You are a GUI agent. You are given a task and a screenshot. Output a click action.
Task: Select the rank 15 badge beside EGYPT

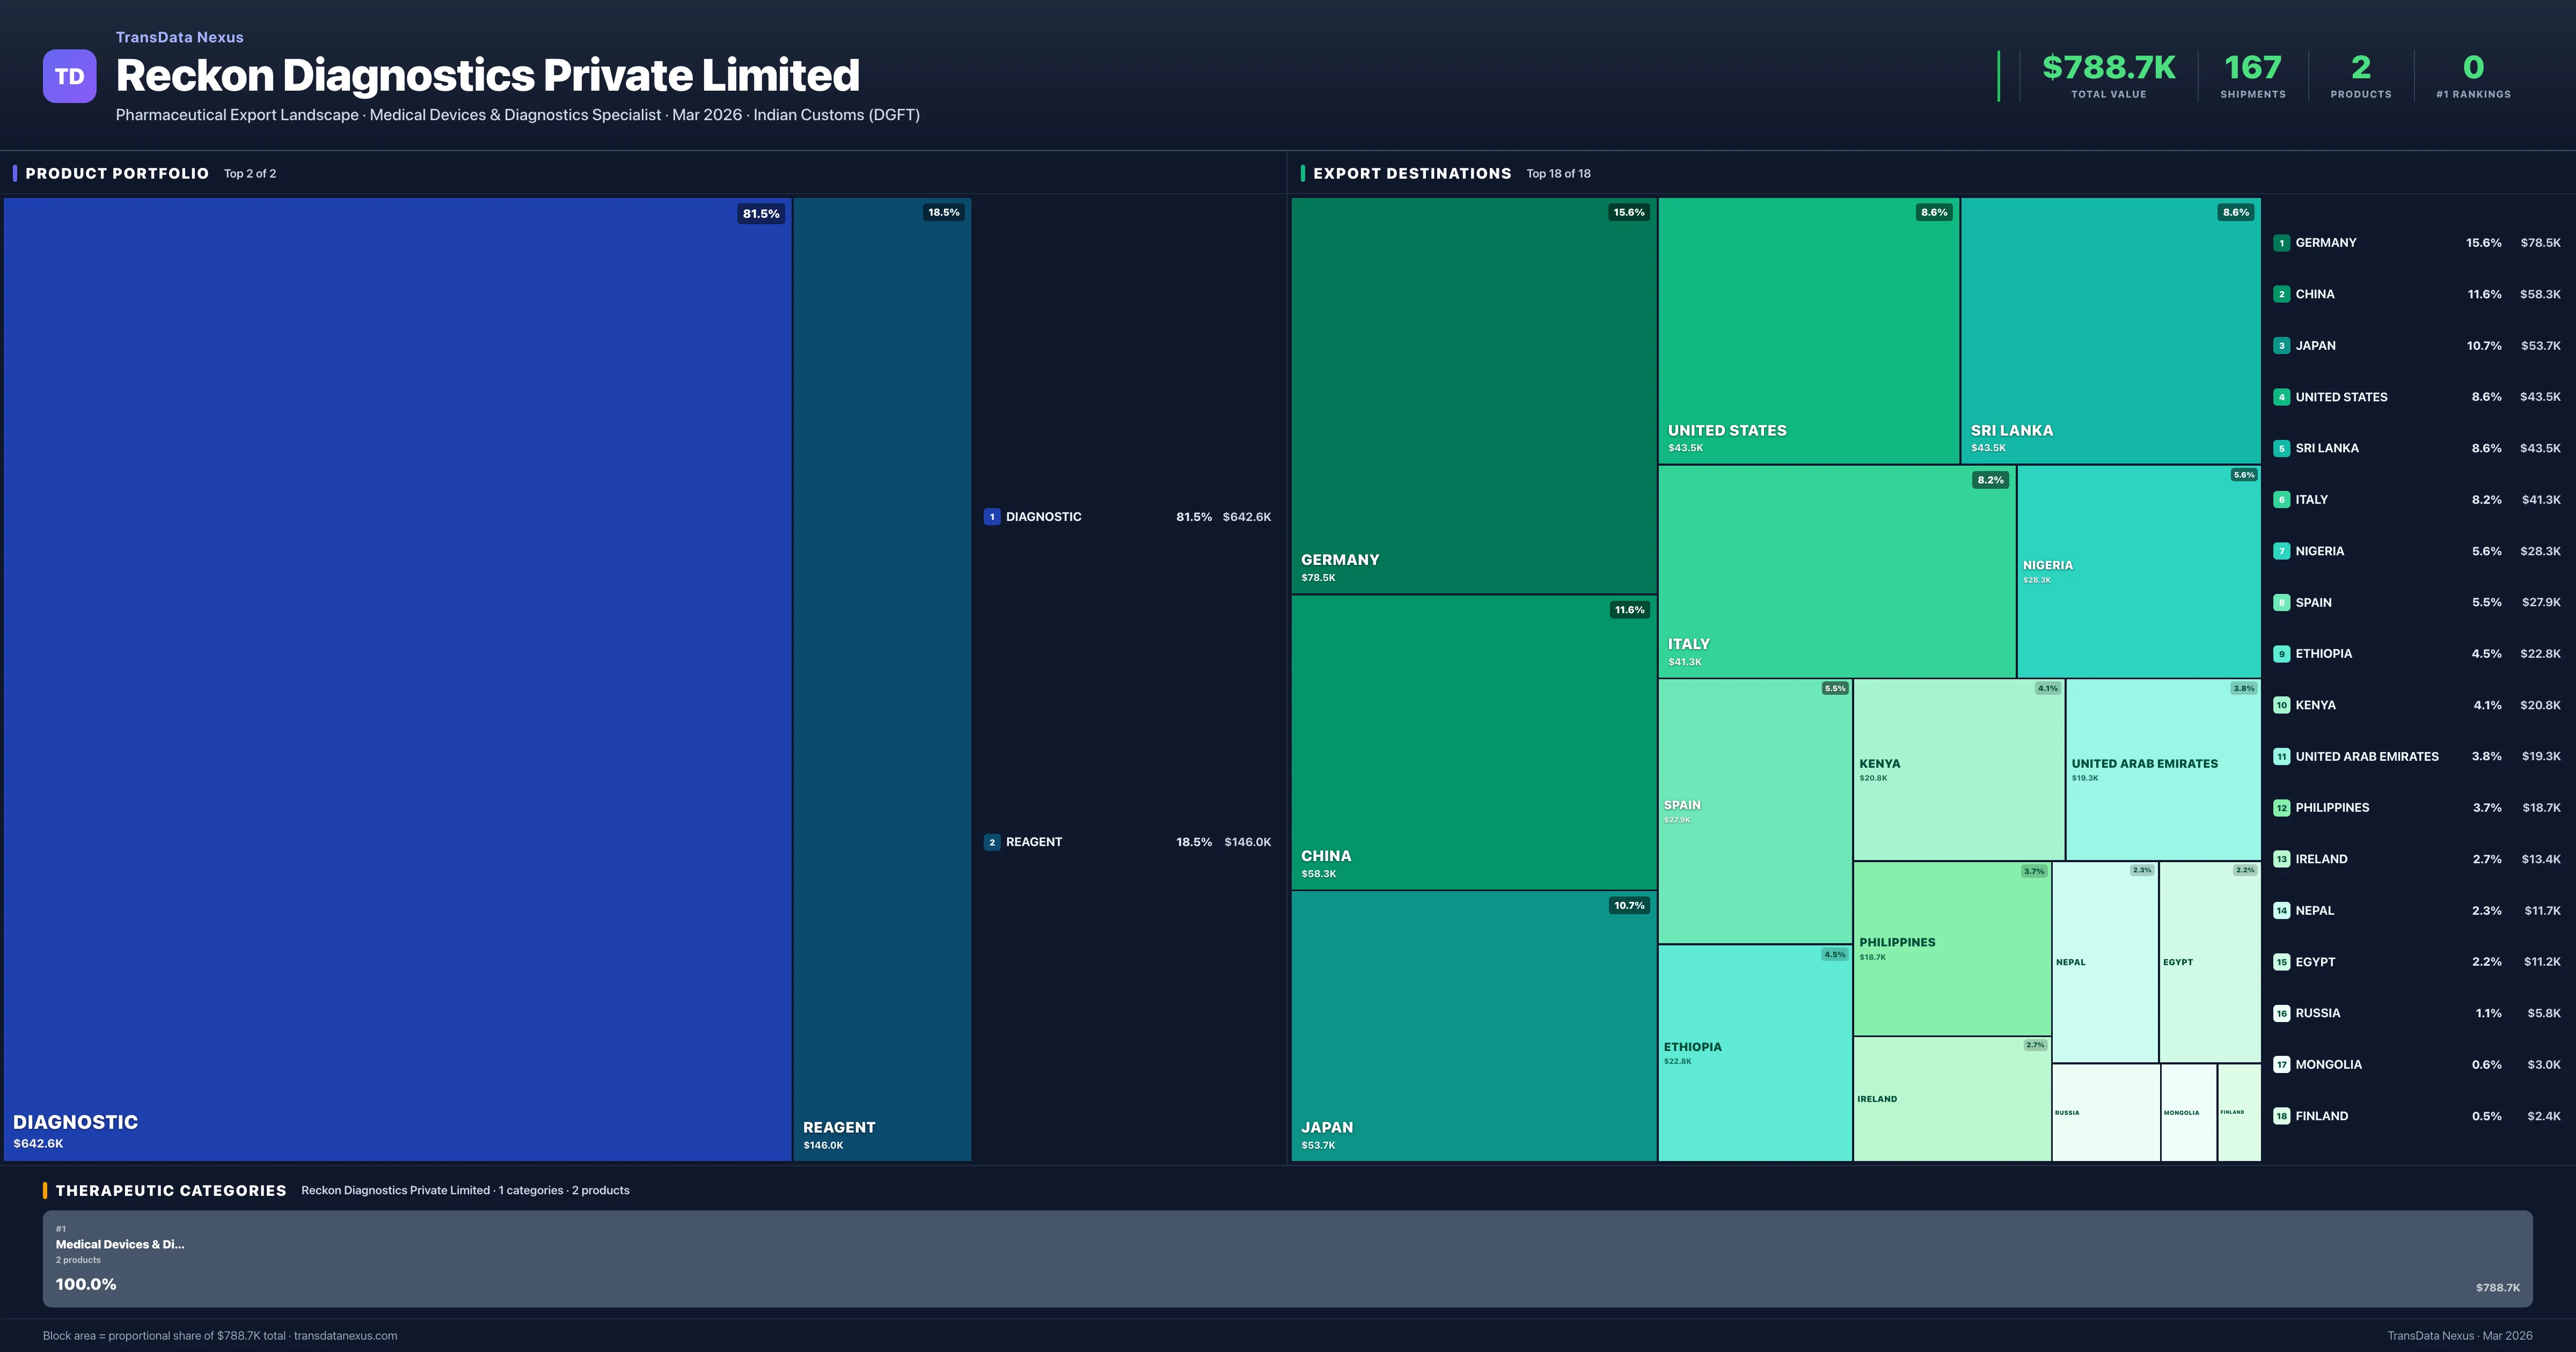tap(2283, 961)
